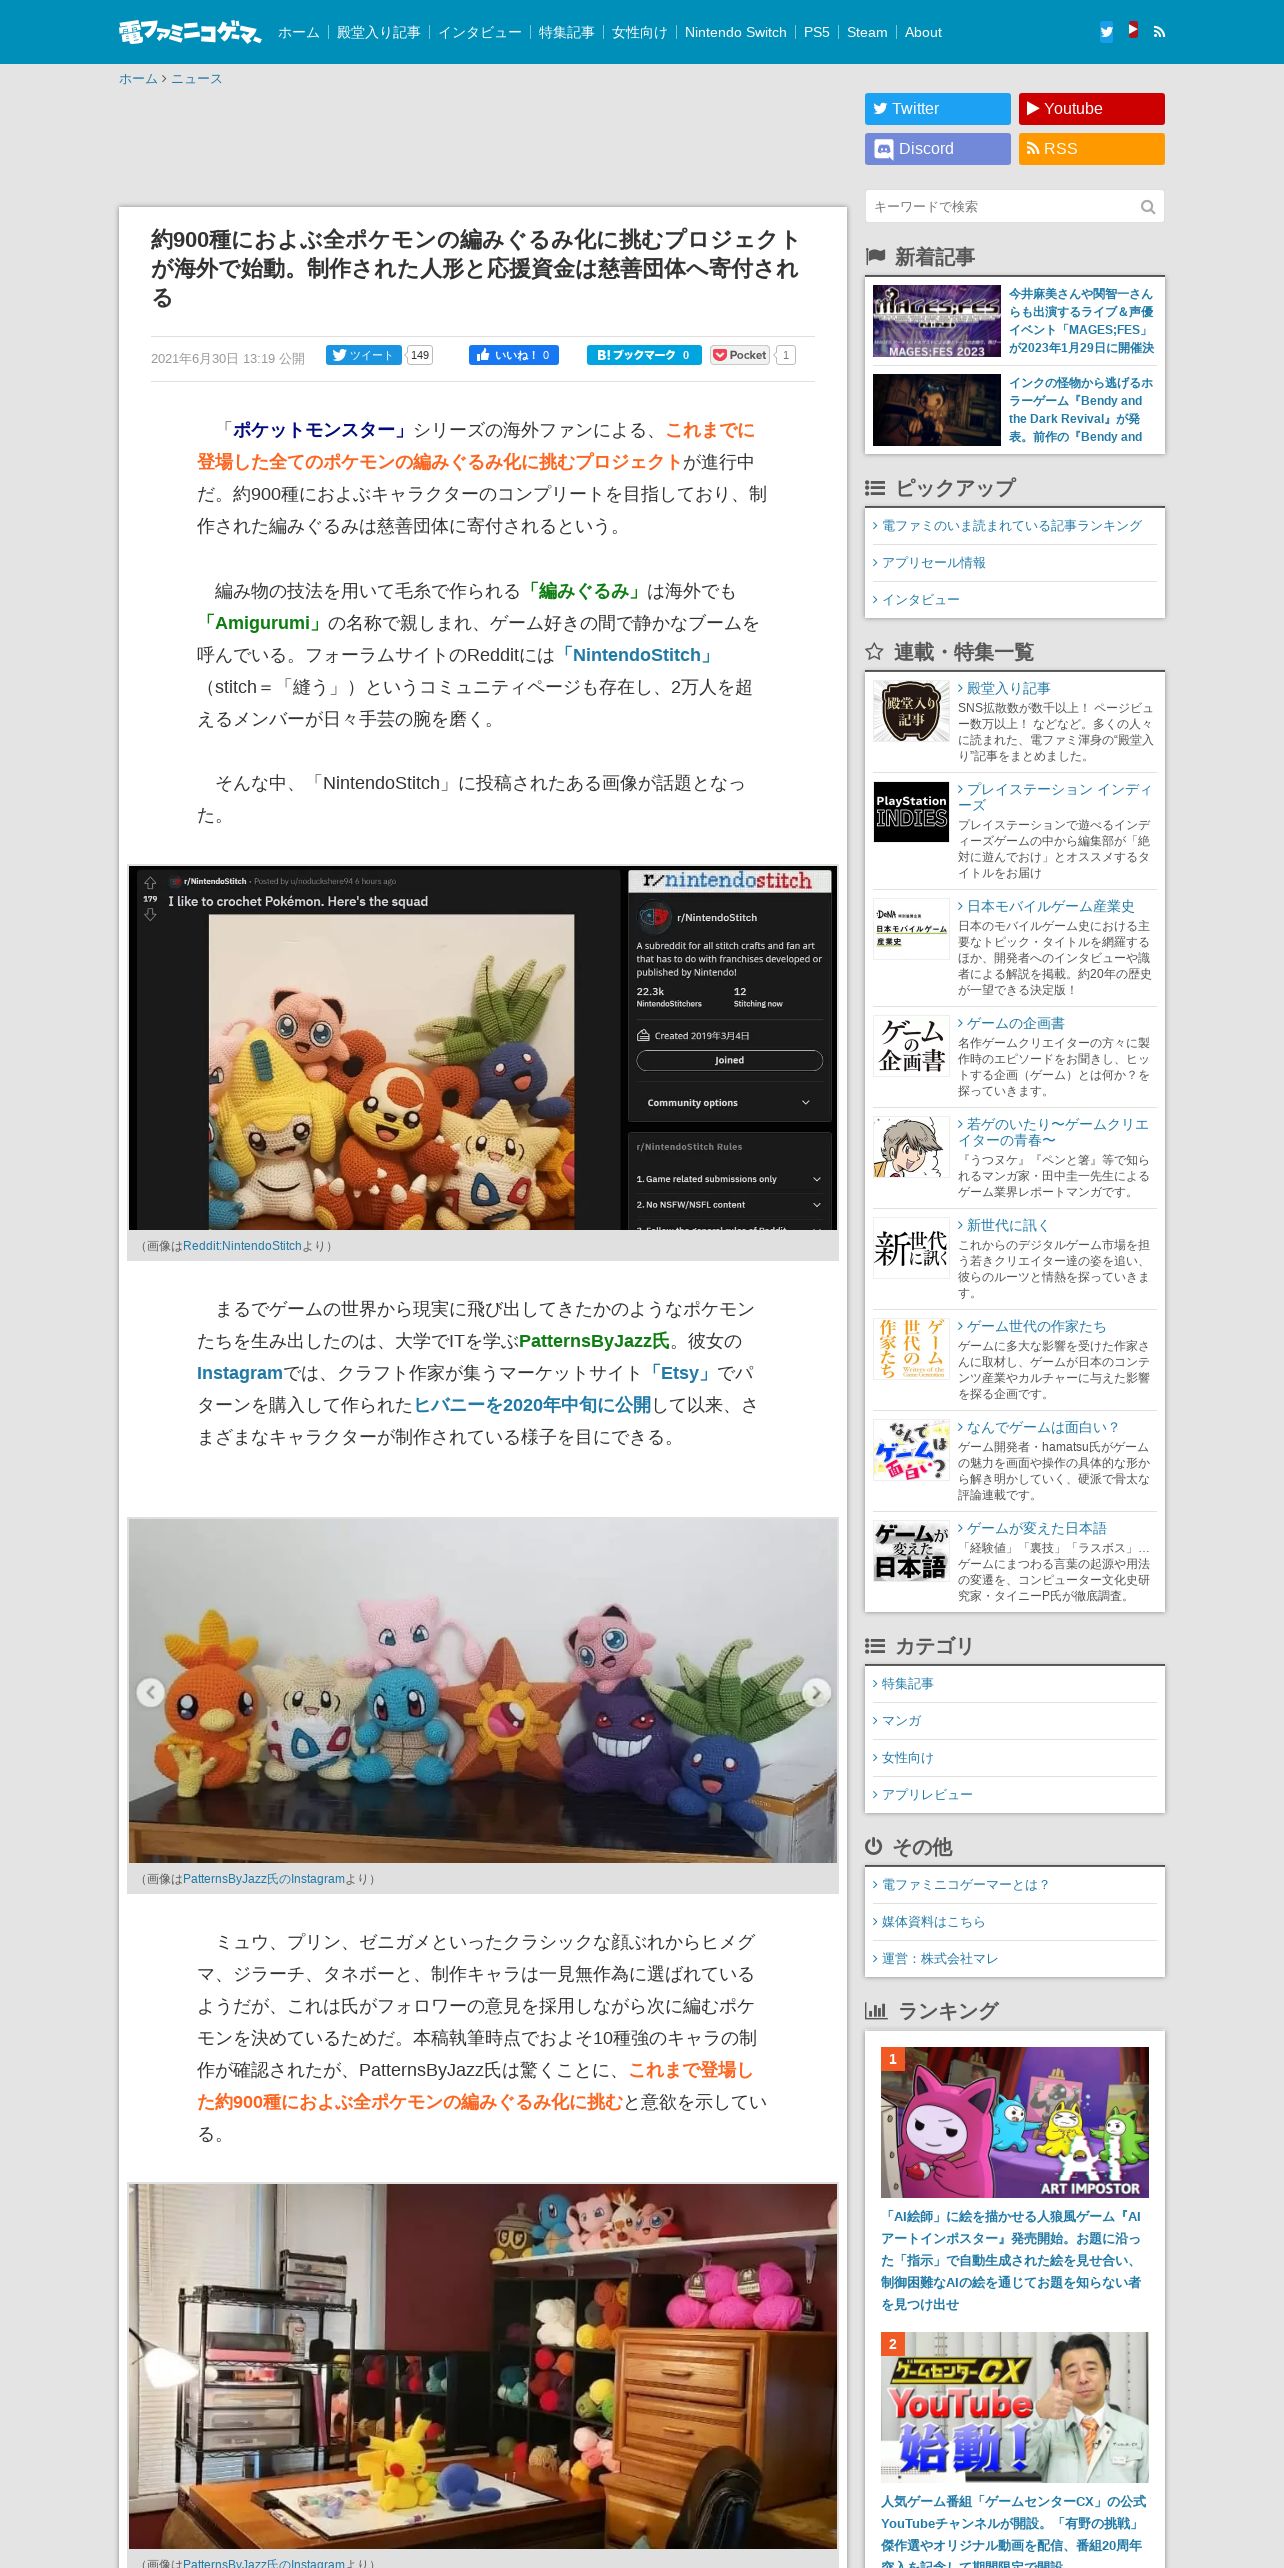Screen dimensions: 1284x2568
Task: Open About in top navigation
Action: [x=923, y=32]
